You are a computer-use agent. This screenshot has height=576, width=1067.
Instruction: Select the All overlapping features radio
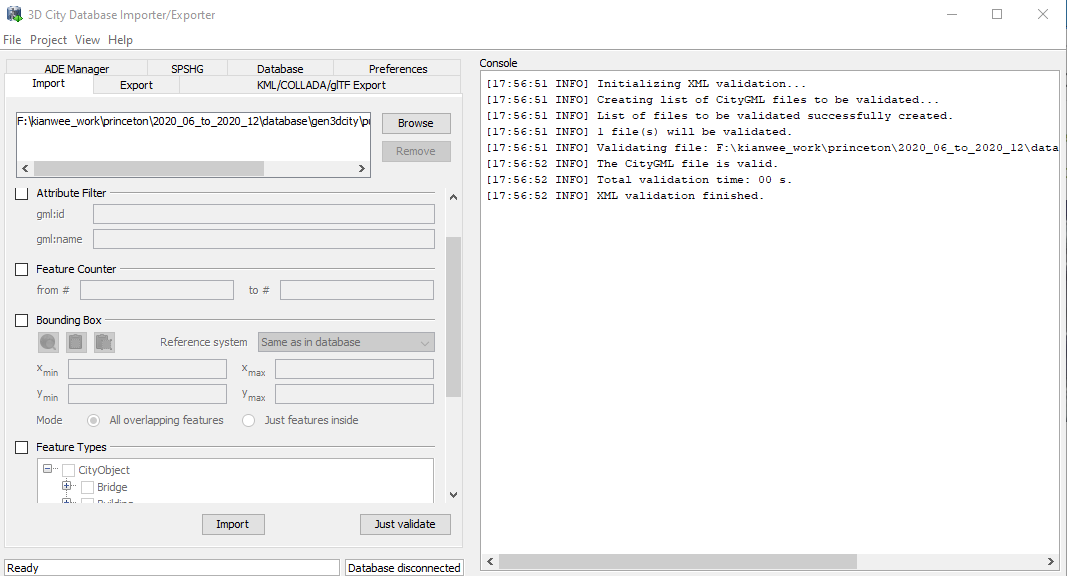point(93,421)
